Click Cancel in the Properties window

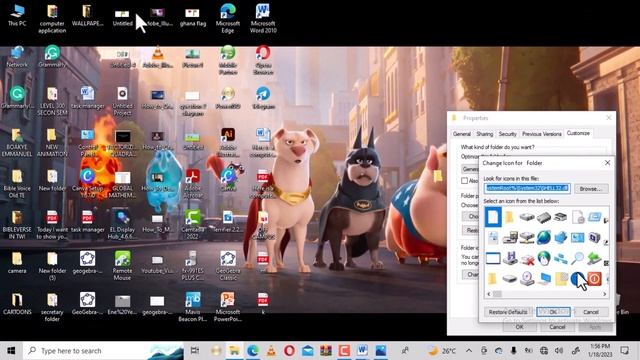pyautogui.click(x=557, y=327)
